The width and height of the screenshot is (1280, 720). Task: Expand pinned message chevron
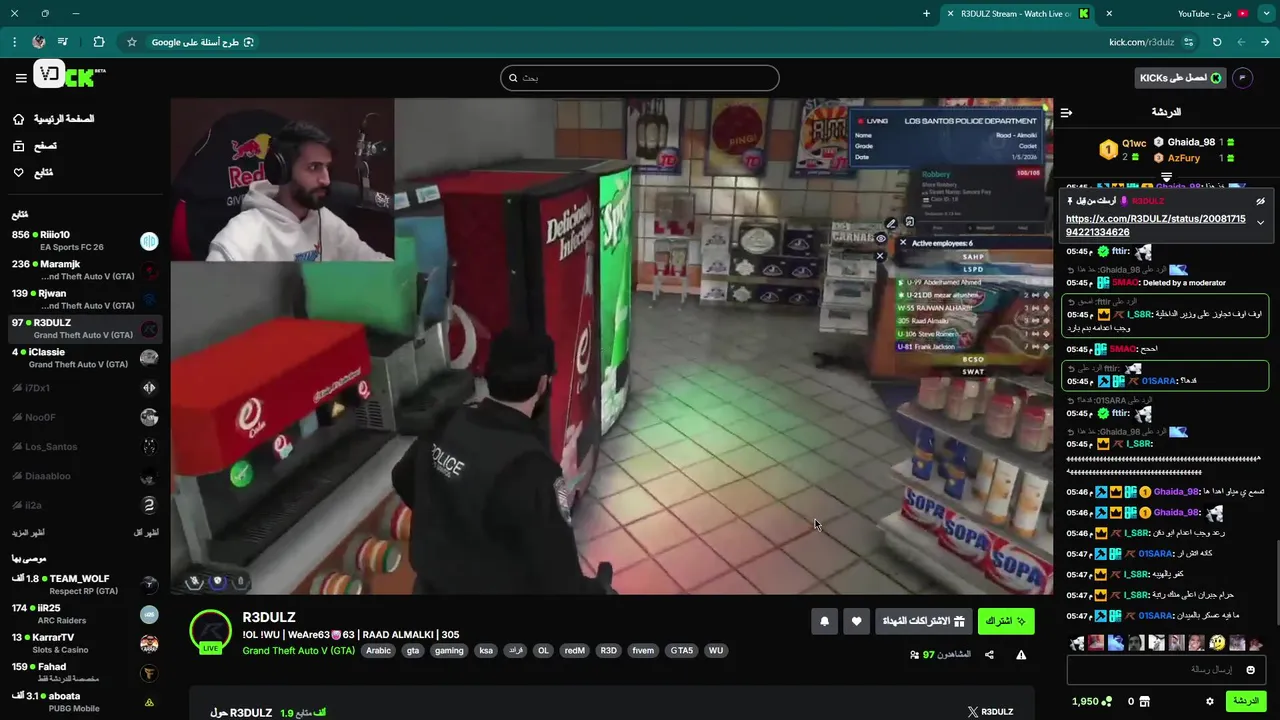[x=1260, y=222]
